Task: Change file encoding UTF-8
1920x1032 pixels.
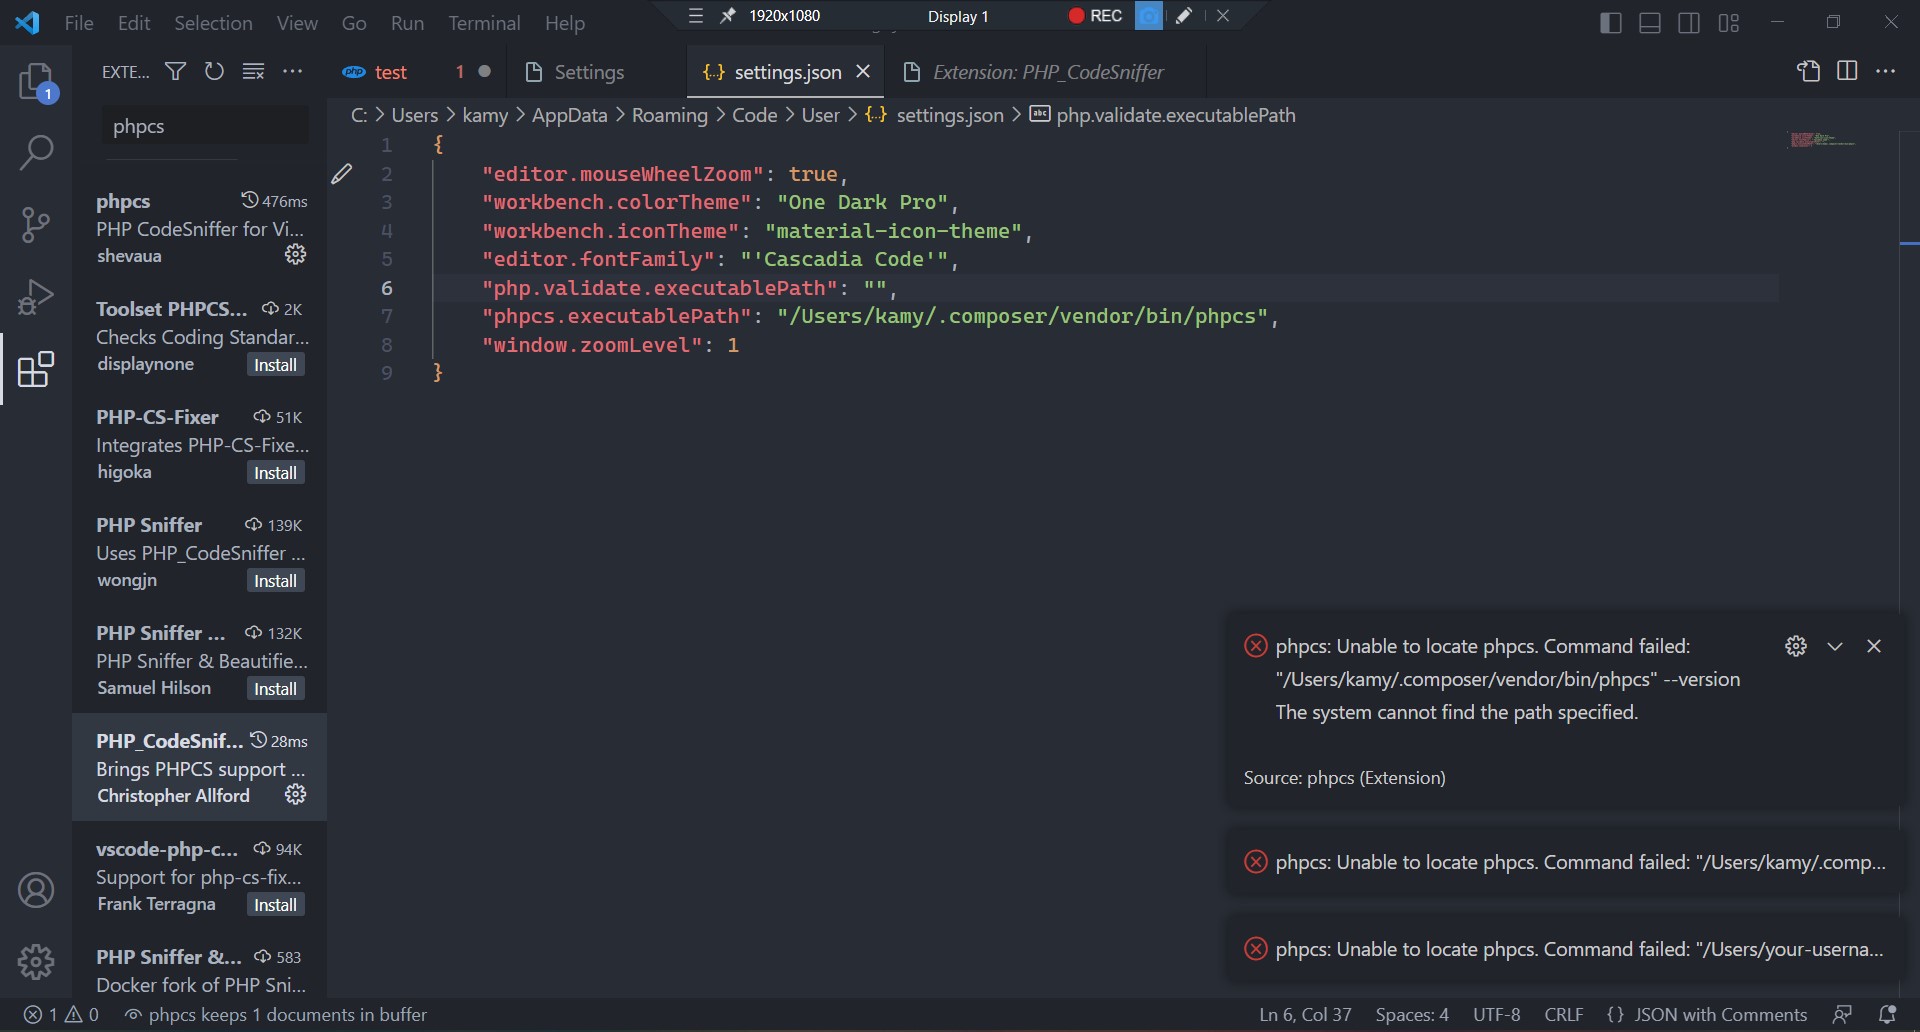Action: (1496, 1015)
